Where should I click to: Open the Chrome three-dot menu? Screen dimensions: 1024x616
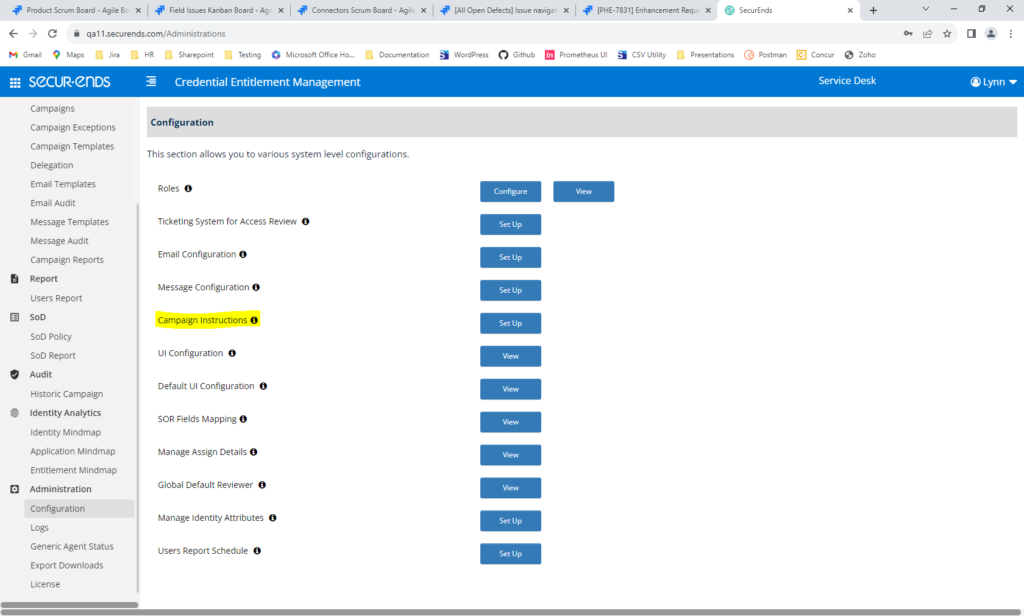(1010, 33)
